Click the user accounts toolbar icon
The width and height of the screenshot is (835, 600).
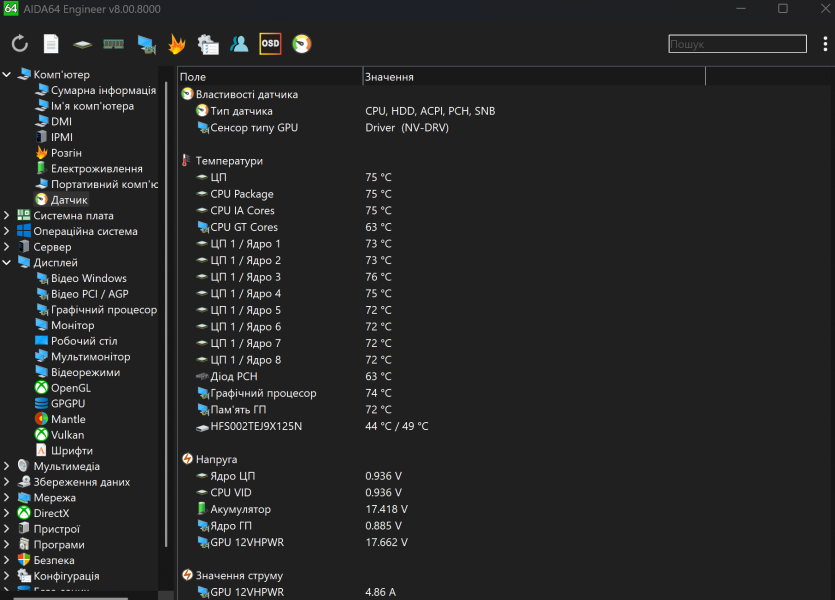pos(239,44)
